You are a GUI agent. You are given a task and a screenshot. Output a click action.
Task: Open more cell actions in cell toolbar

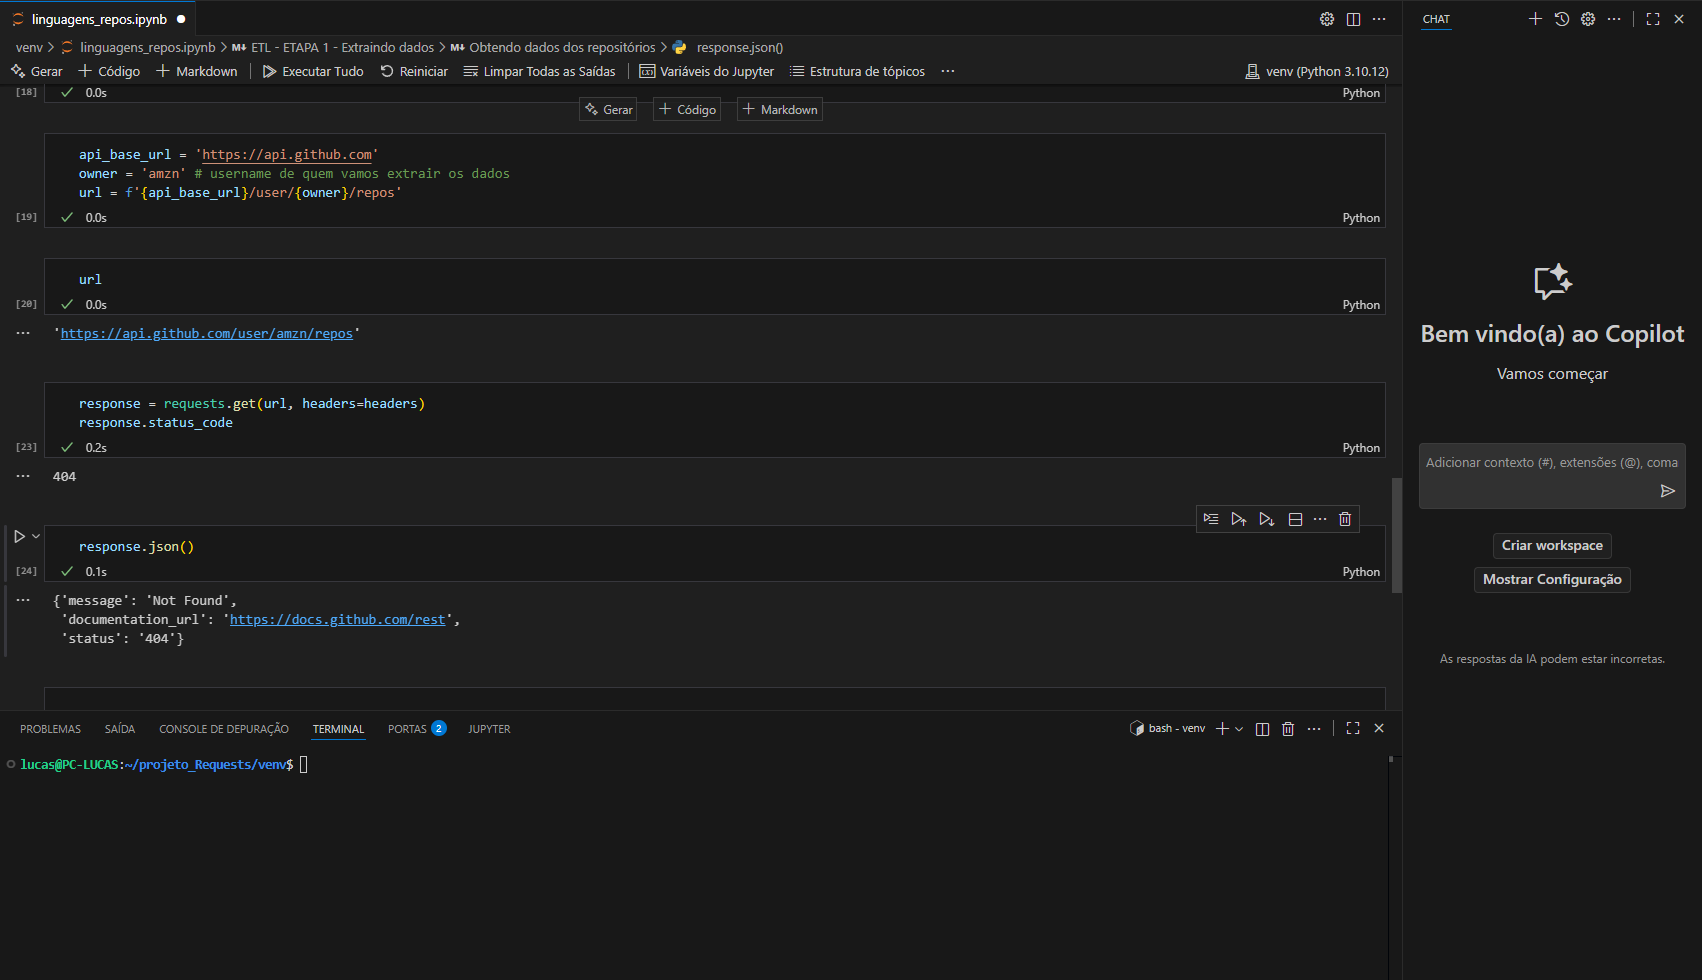point(1320,519)
